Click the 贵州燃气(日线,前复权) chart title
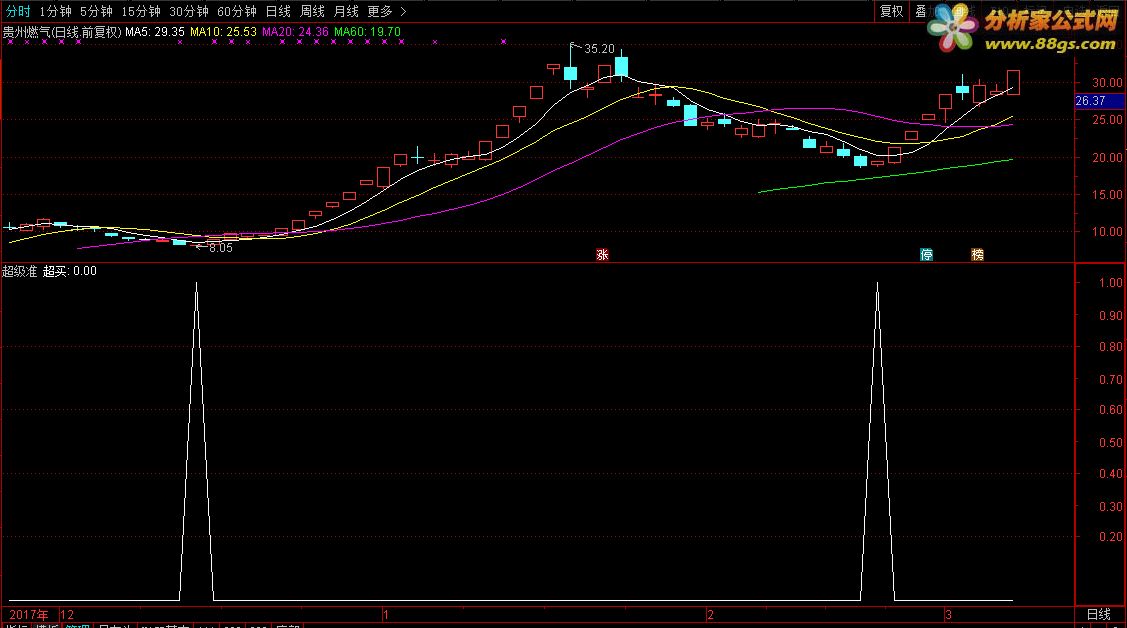The height and width of the screenshot is (628, 1127). [x=62, y=32]
